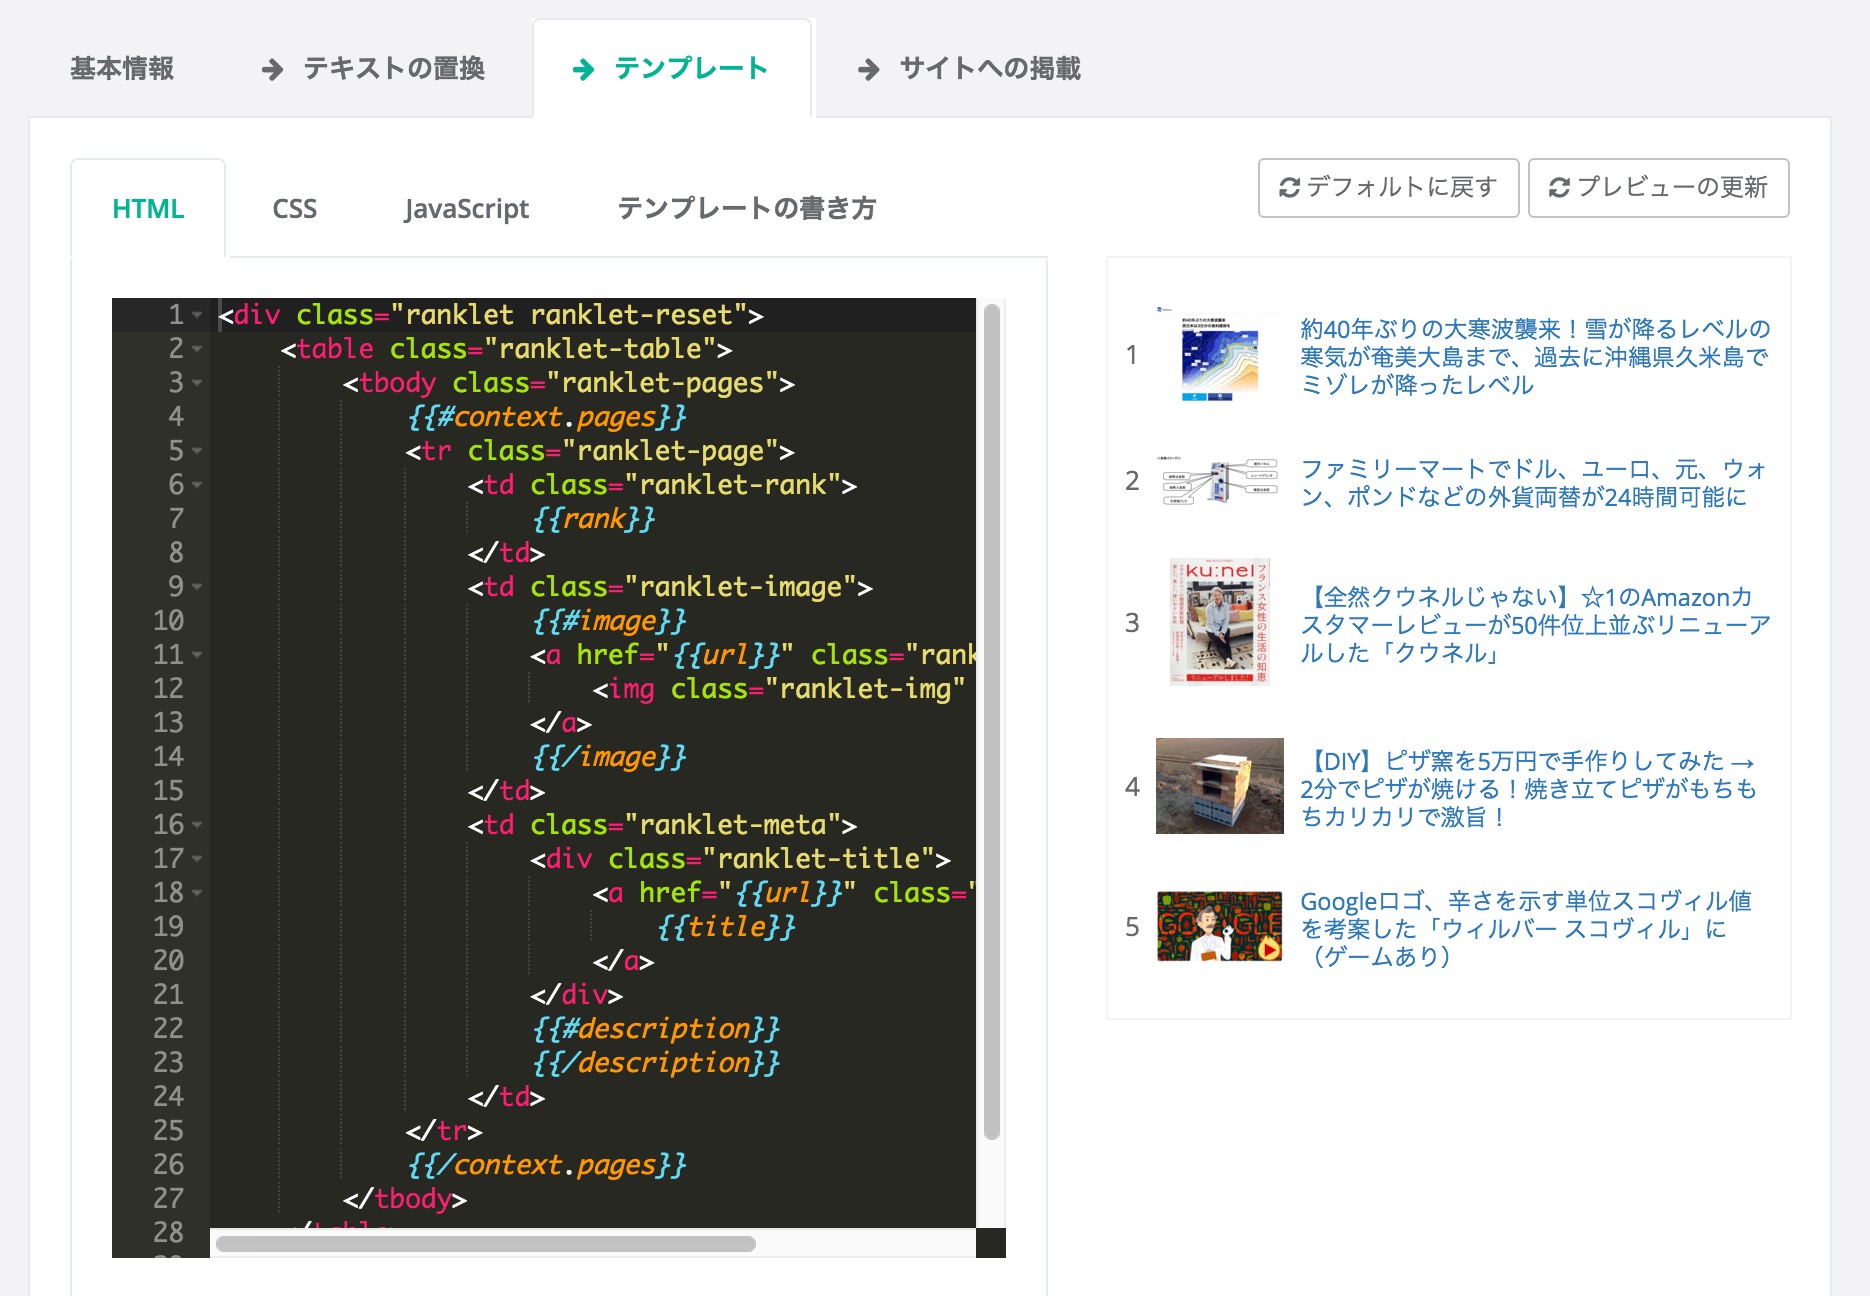Image resolution: width=1870 pixels, height=1296 pixels.
Task: Click green arrow icon before テンプレート
Action: 583,69
